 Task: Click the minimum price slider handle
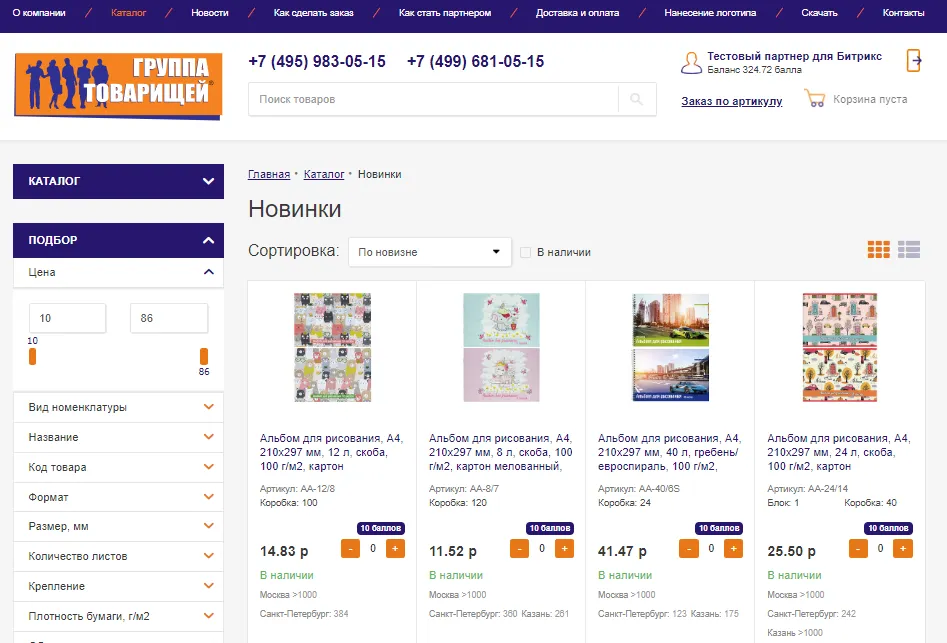pos(33,357)
